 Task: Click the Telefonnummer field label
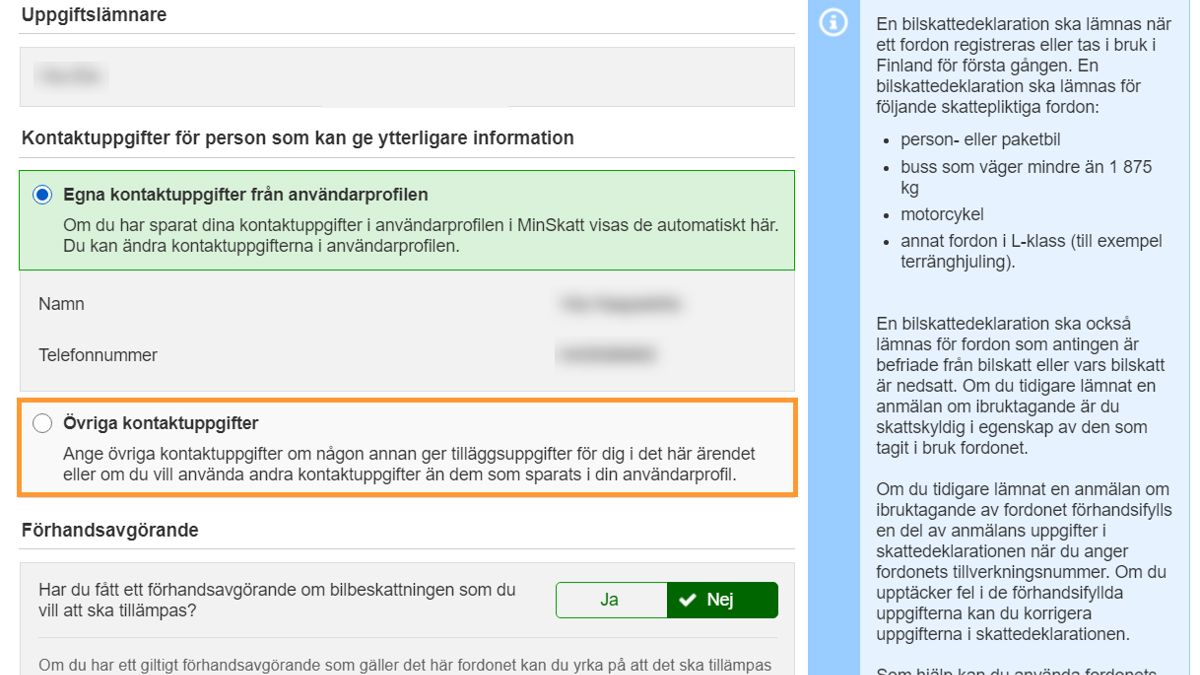tap(98, 355)
